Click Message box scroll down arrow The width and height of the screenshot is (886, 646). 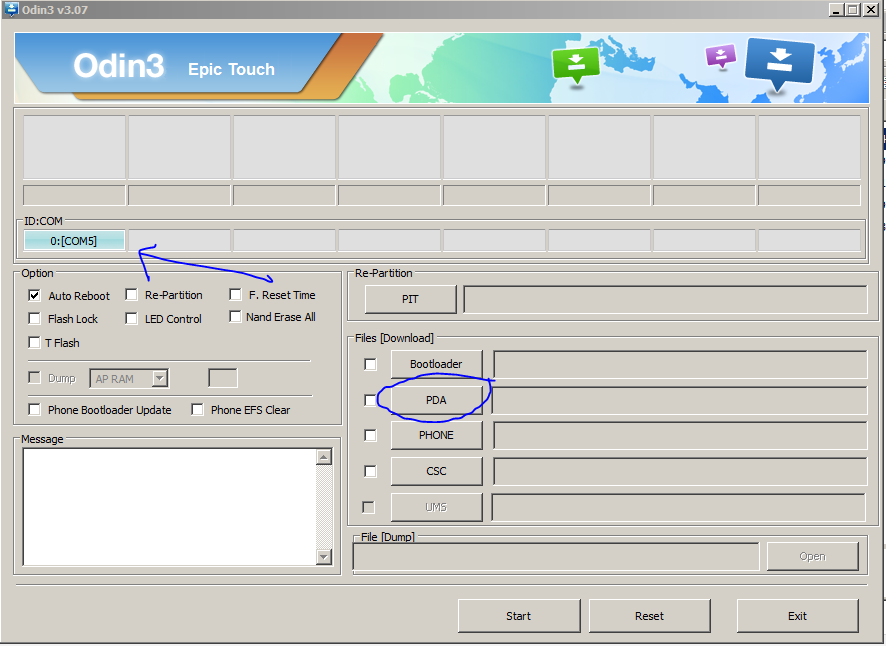(x=324, y=557)
